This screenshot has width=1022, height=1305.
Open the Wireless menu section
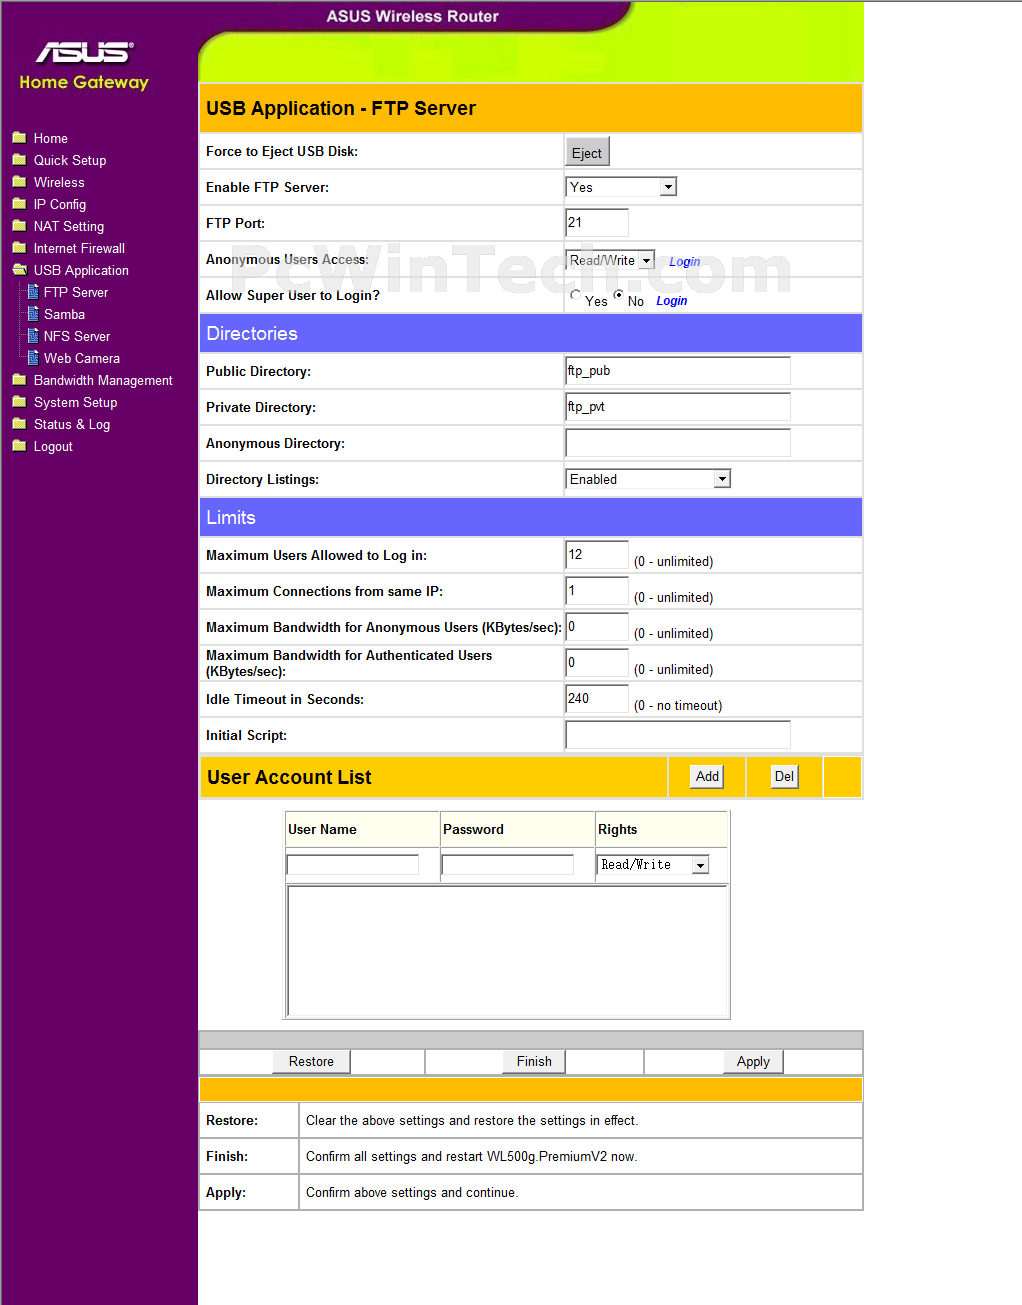(x=59, y=182)
